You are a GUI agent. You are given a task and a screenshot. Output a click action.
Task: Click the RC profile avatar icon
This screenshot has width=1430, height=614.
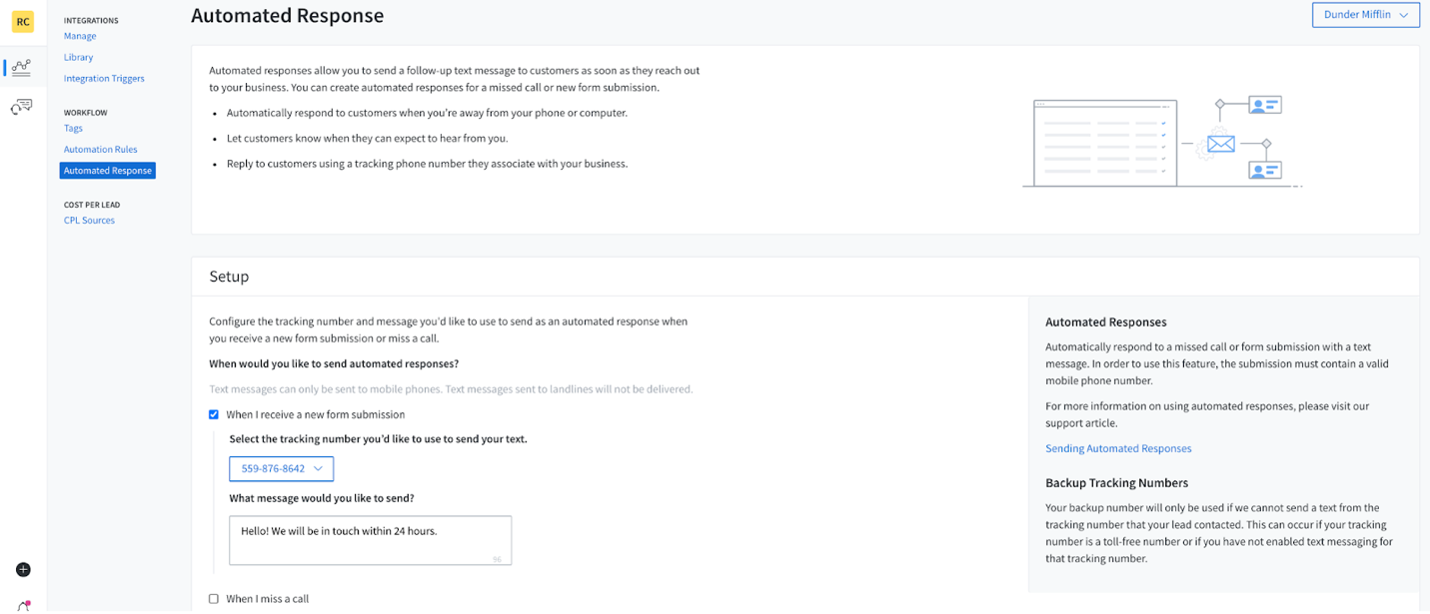[22, 21]
